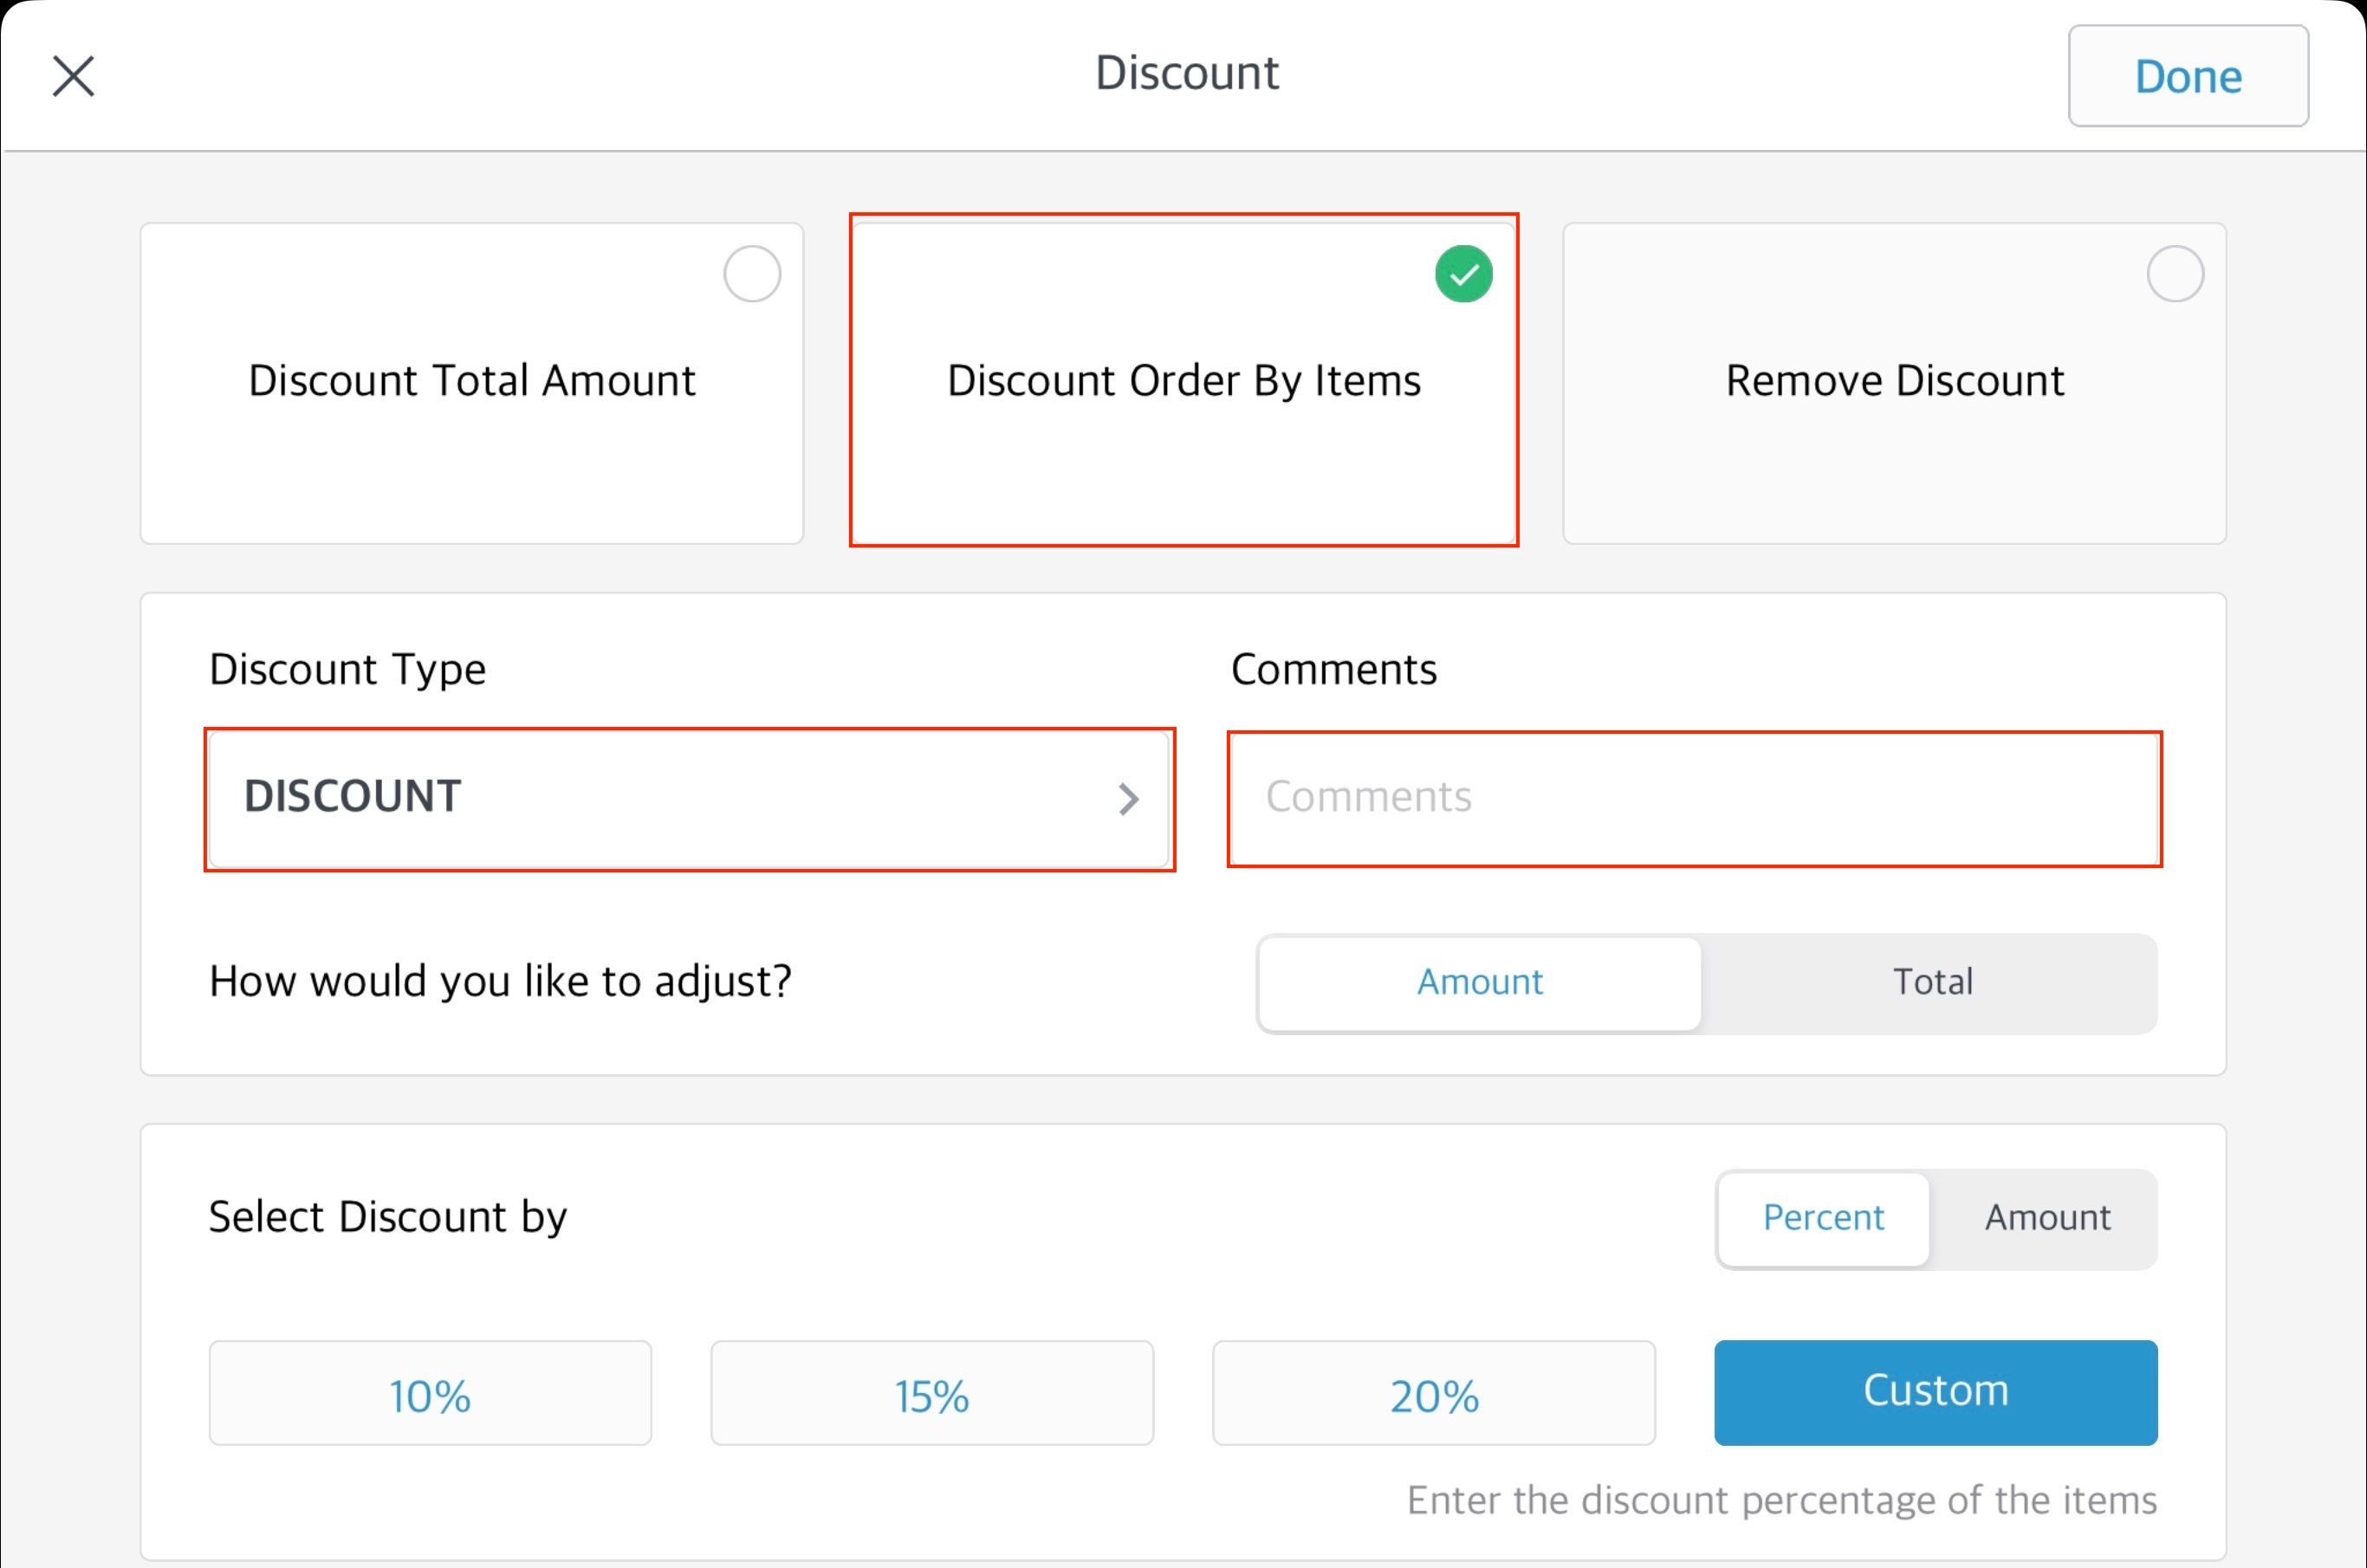Switch adjustment mode to Total

coord(1932,983)
